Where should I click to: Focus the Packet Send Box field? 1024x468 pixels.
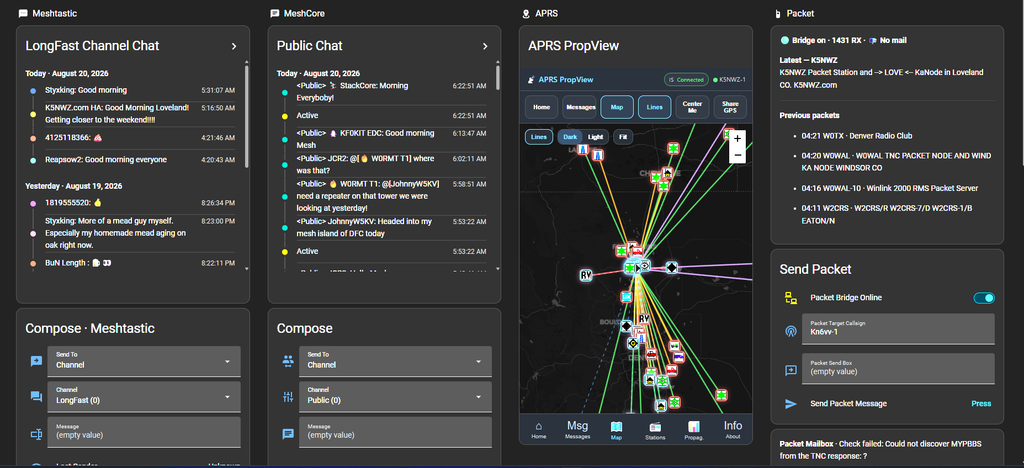tap(899, 369)
